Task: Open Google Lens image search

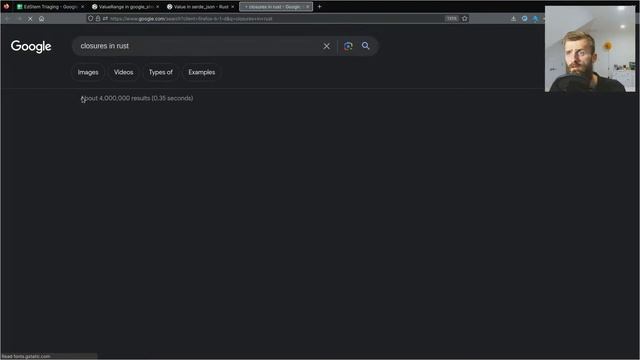Action: pyautogui.click(x=348, y=46)
